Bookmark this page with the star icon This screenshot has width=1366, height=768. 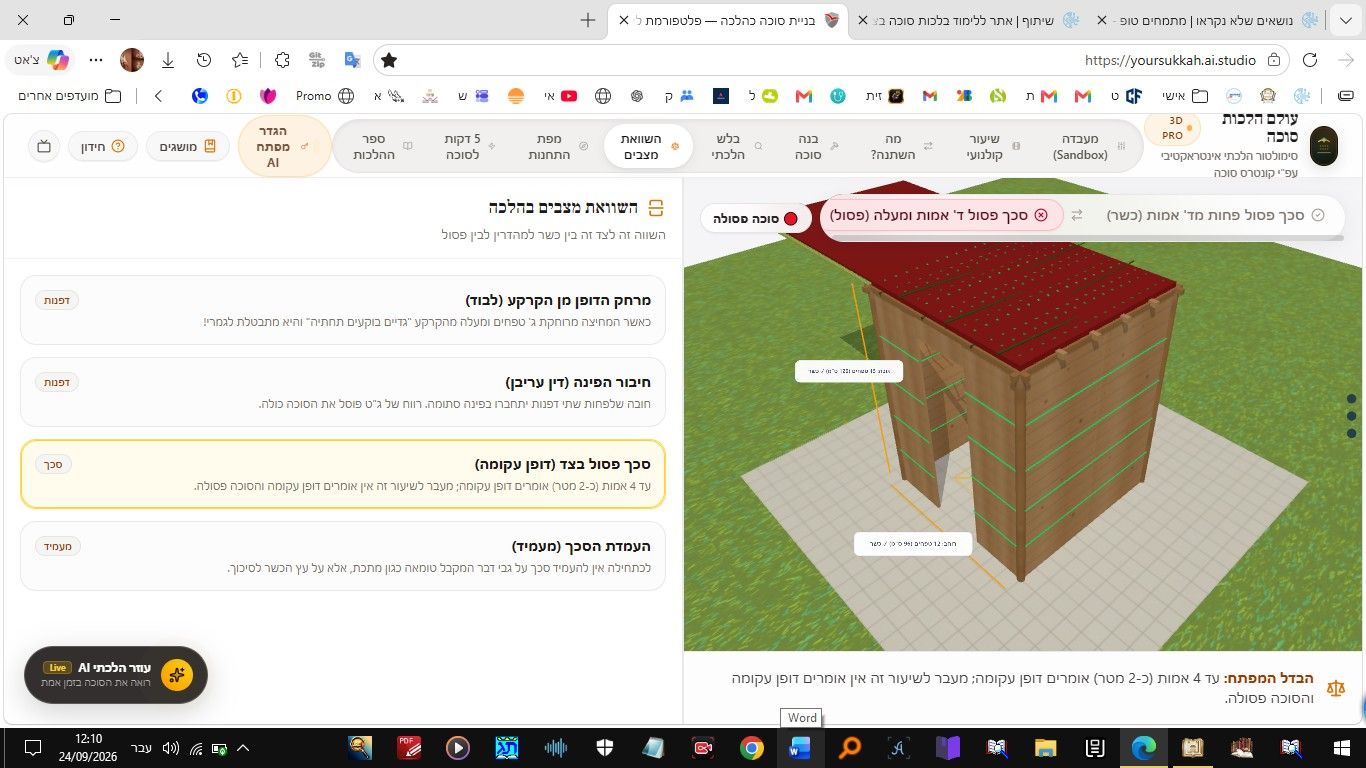tap(389, 60)
